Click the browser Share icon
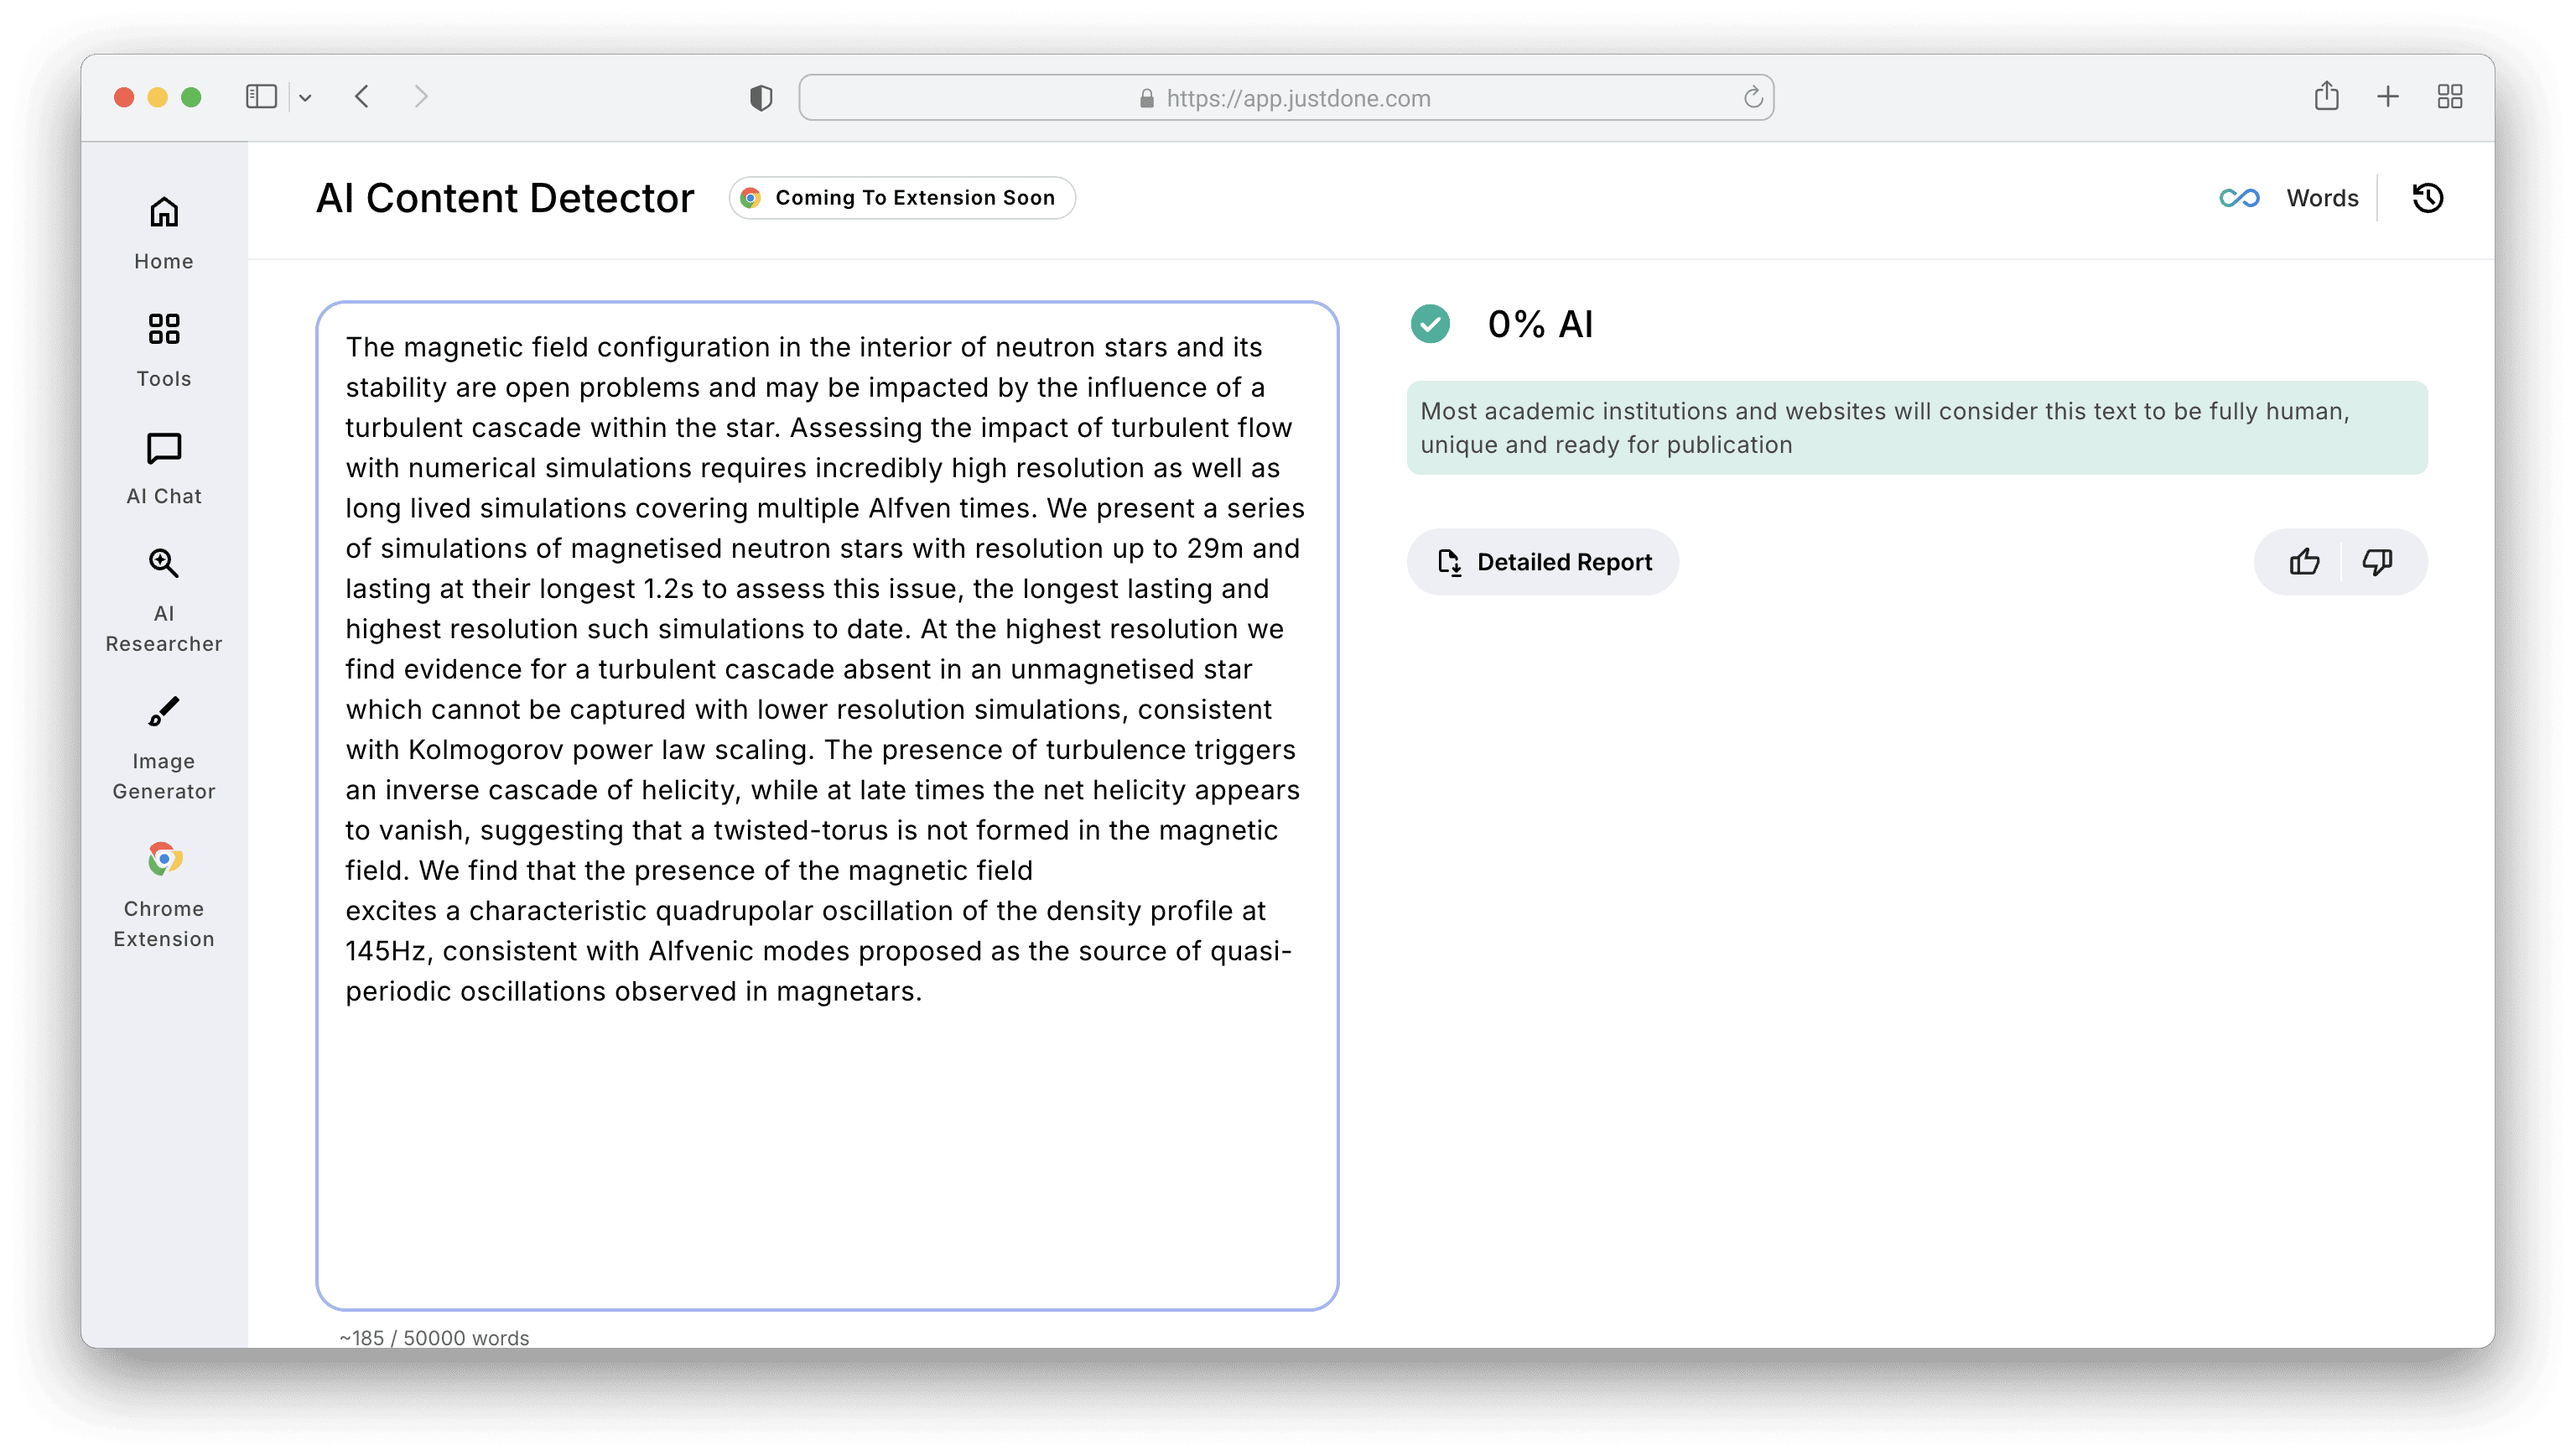 [x=2326, y=96]
